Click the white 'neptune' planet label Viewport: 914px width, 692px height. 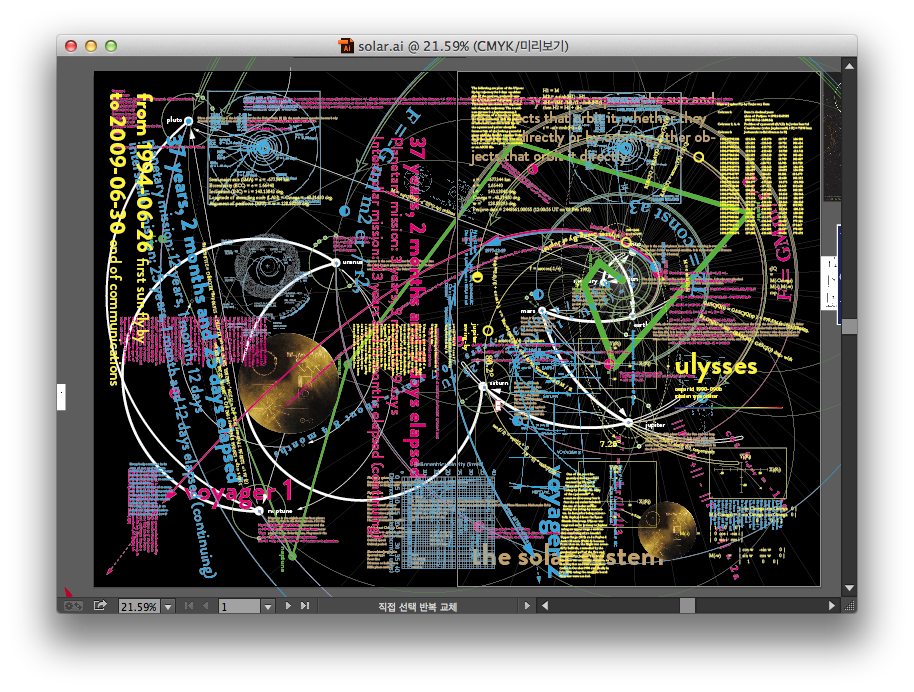coord(280,511)
